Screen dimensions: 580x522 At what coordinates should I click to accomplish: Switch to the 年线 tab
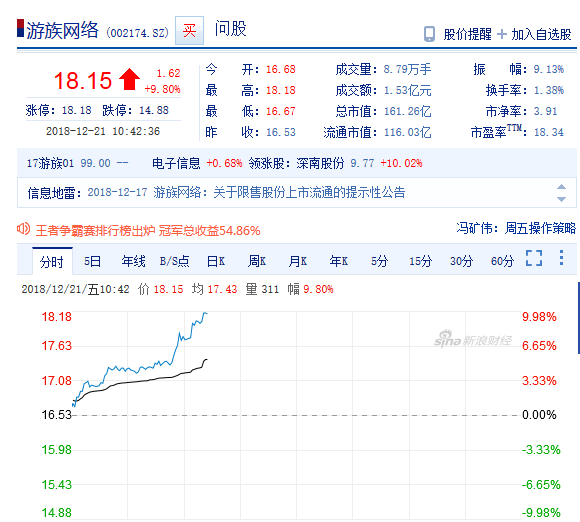click(x=134, y=262)
